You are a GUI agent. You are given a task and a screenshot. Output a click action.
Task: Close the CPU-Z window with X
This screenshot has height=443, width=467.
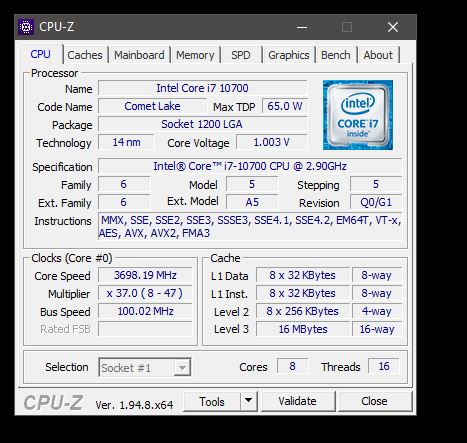(x=393, y=27)
